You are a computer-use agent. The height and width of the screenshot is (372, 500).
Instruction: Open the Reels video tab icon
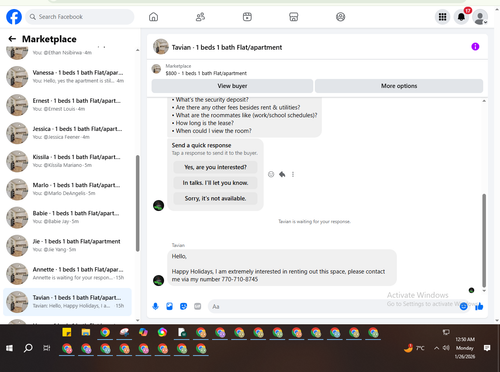click(x=247, y=17)
